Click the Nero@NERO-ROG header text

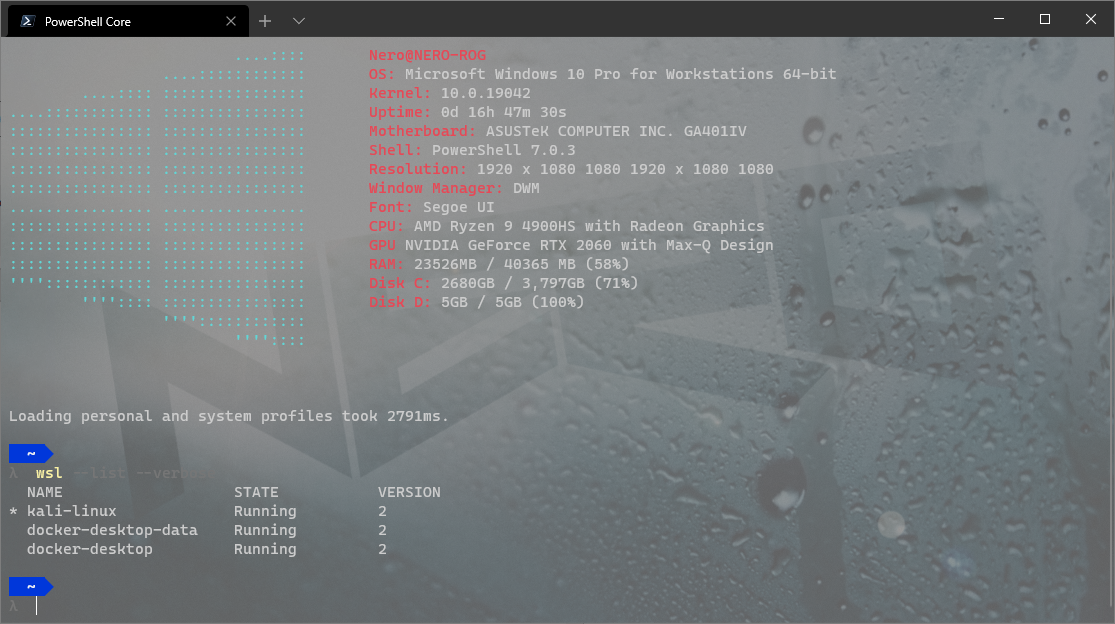[427, 55]
